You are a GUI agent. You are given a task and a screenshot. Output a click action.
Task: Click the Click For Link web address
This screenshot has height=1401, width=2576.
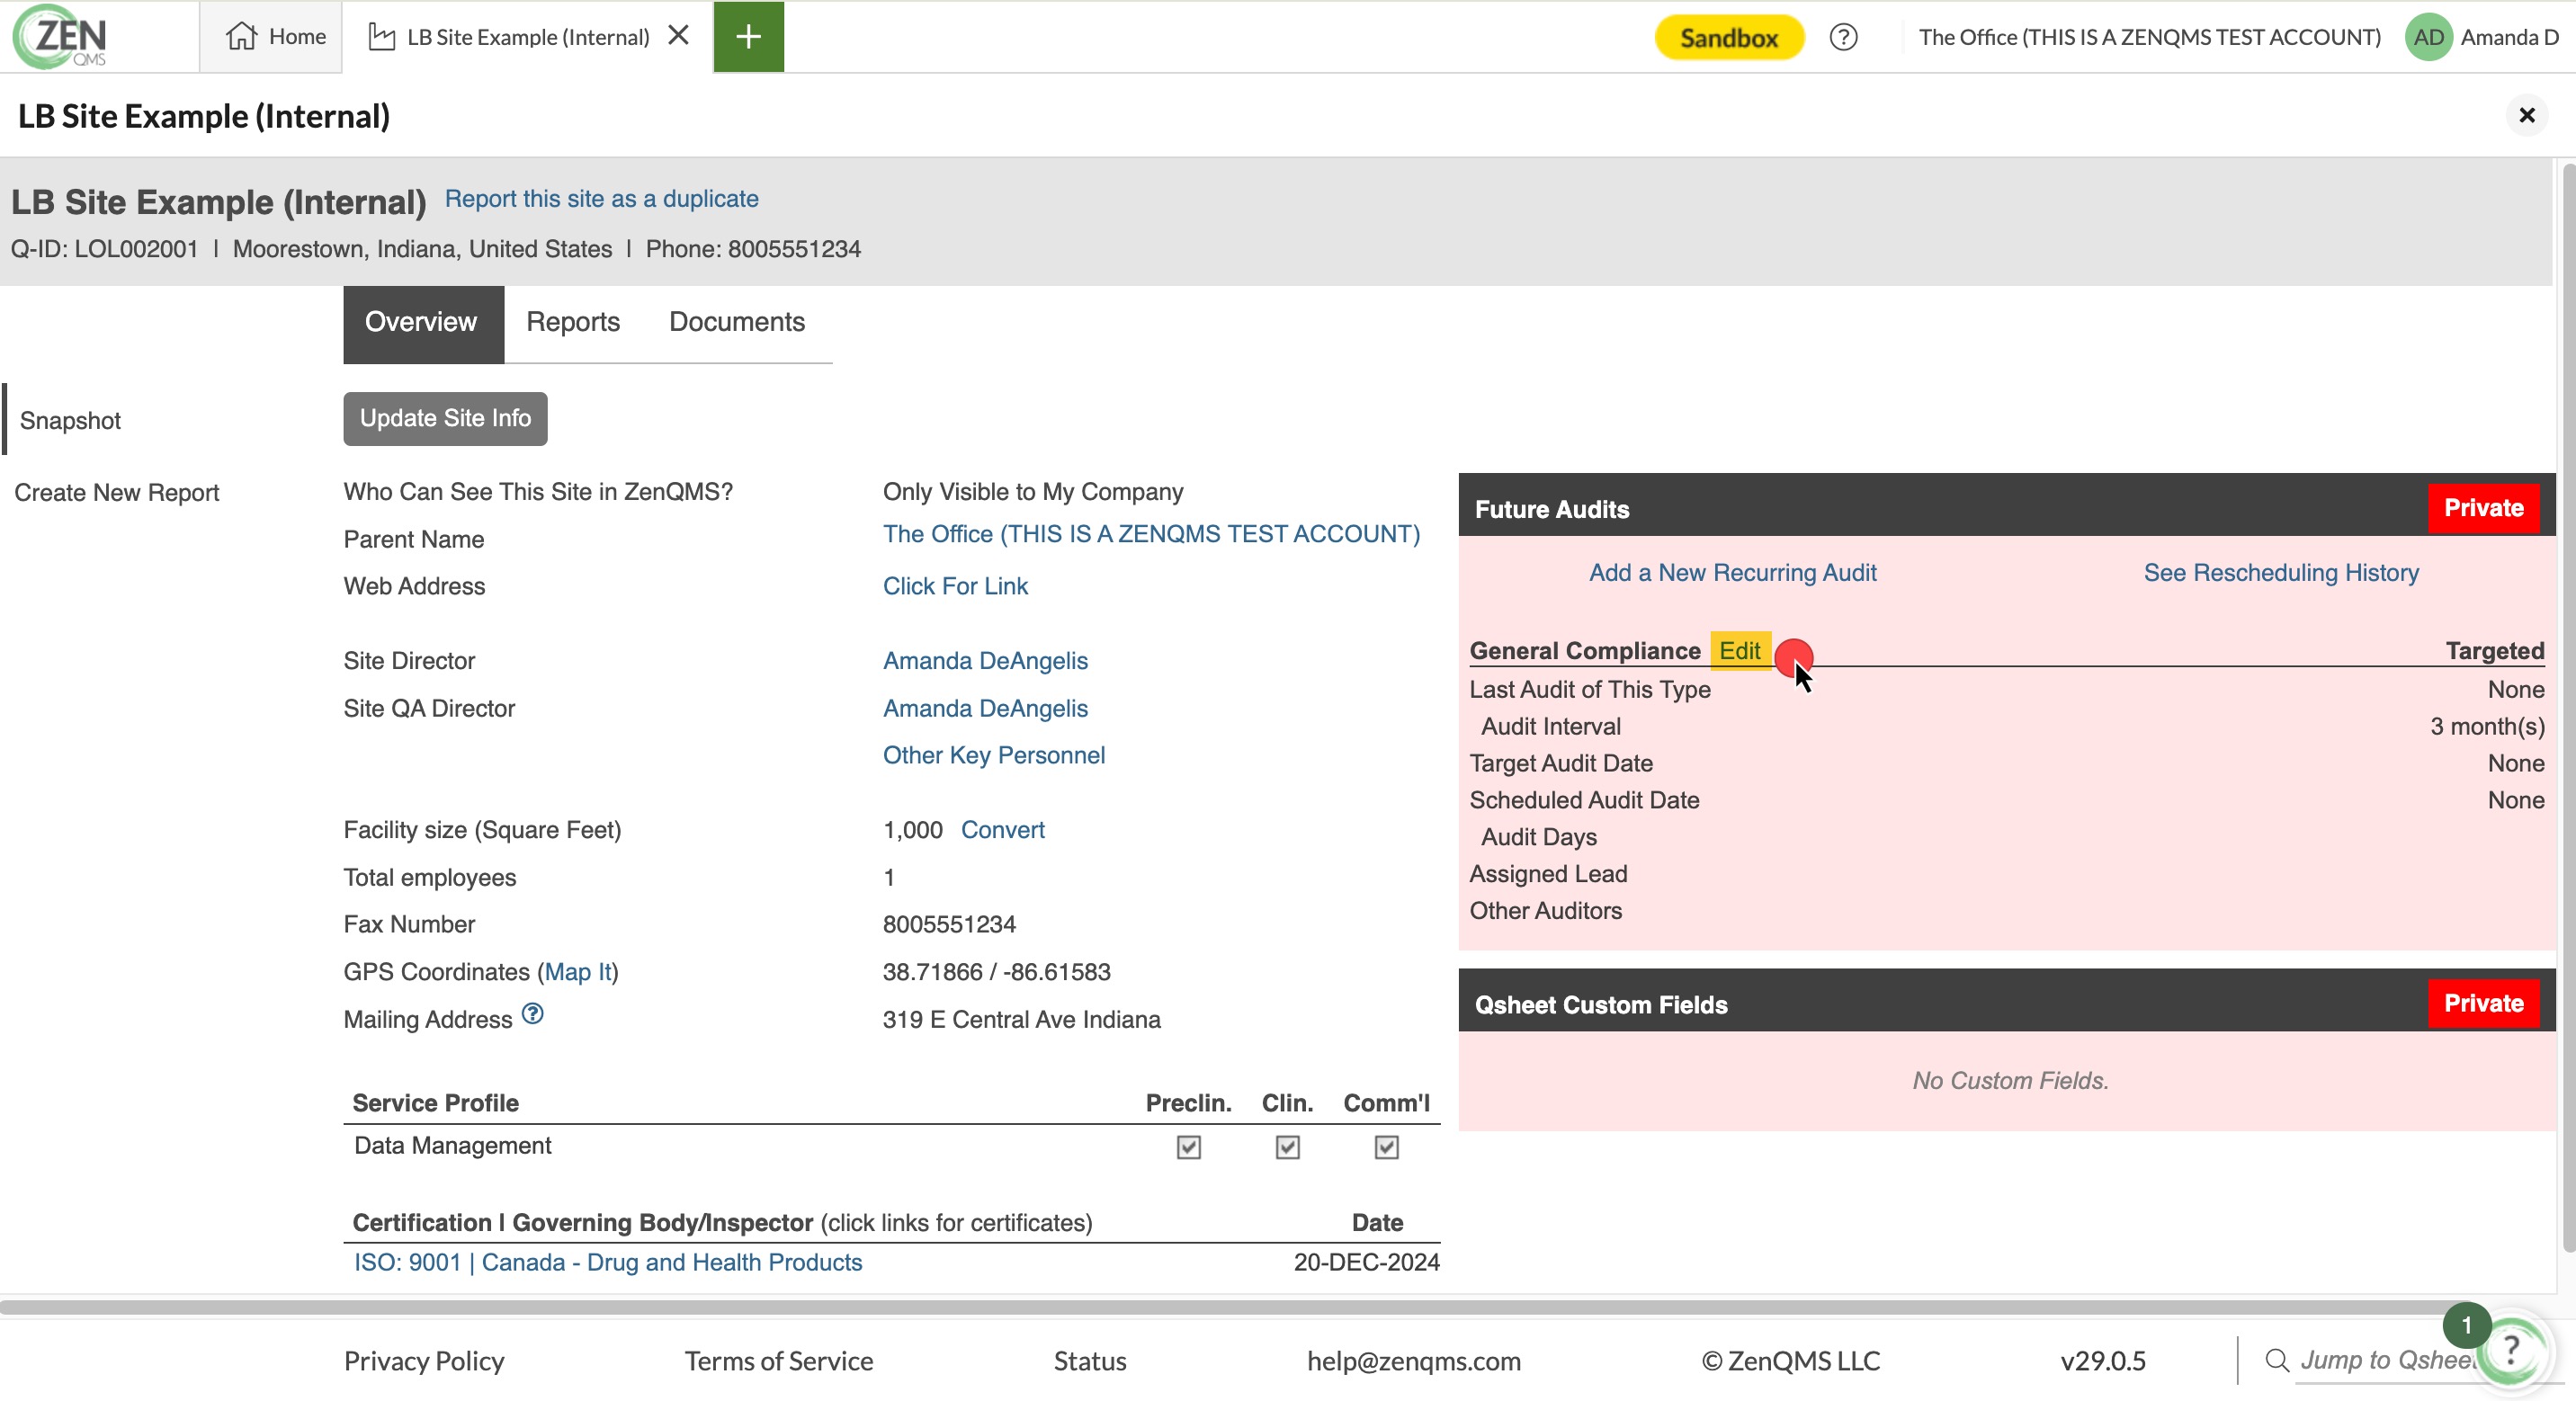[955, 586]
